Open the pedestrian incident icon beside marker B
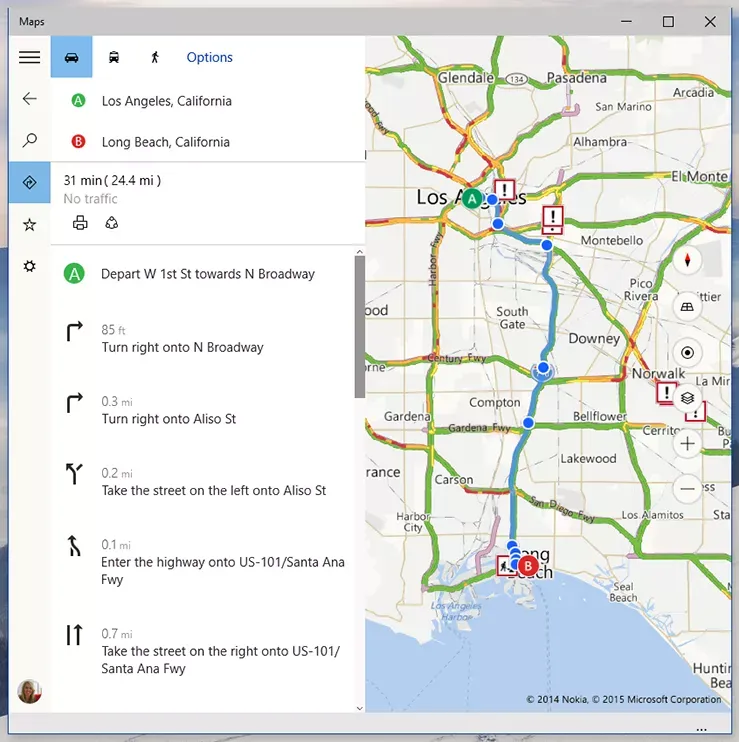 click(x=506, y=565)
